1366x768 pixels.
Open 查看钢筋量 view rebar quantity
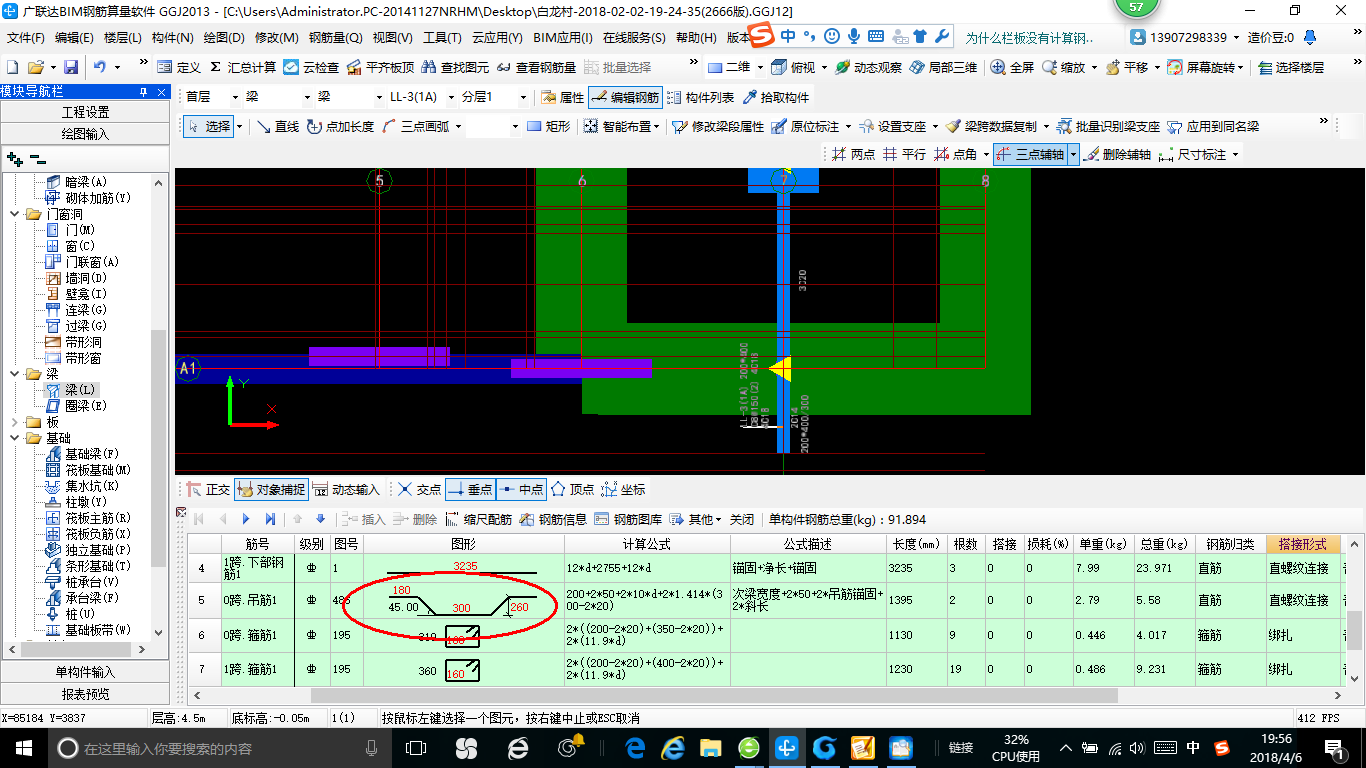tap(536, 67)
